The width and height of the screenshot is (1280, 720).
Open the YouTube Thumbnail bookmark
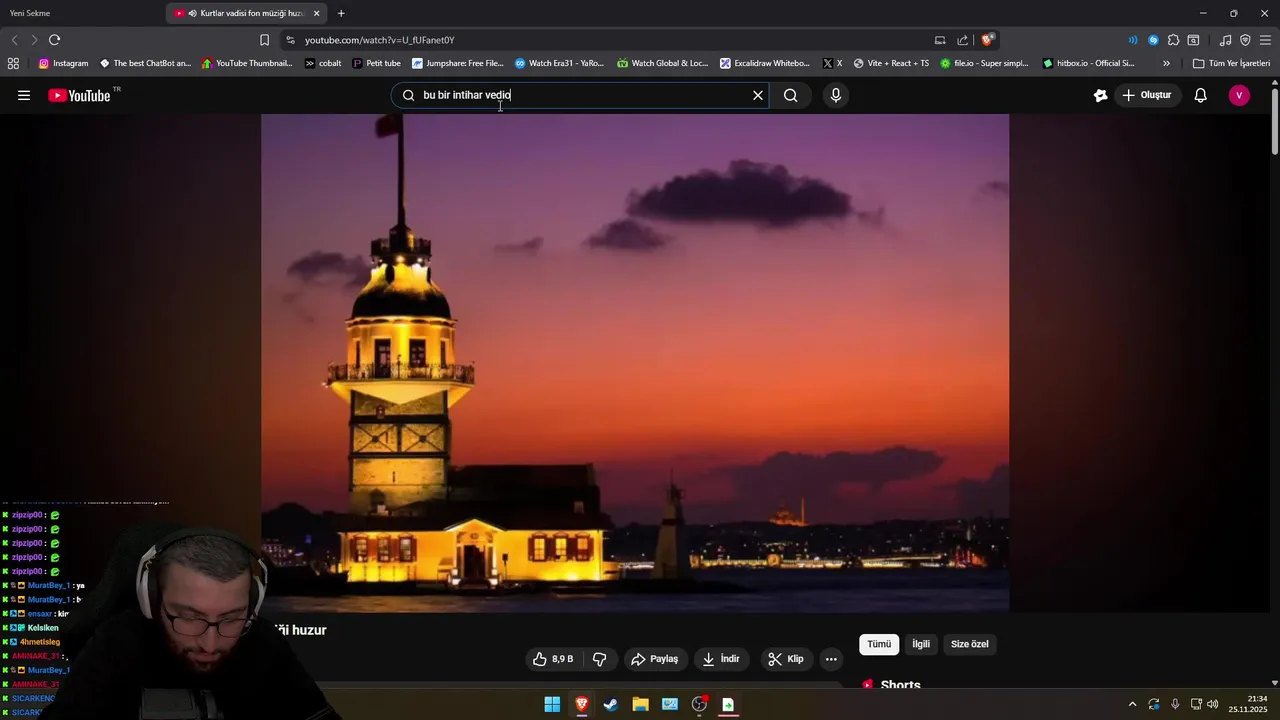click(247, 63)
